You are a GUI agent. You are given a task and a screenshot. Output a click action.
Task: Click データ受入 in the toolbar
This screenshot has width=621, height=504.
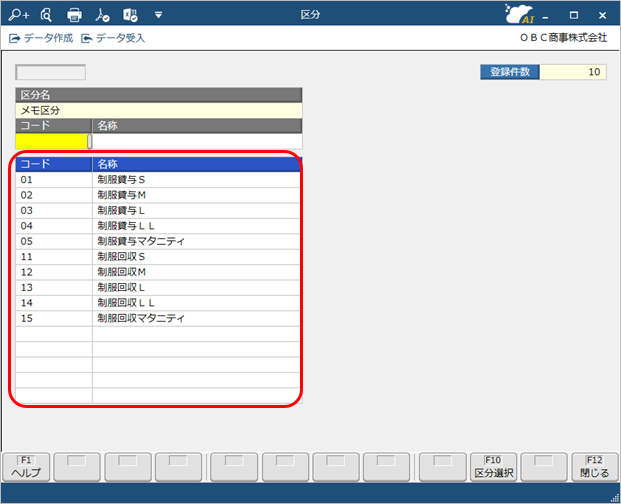coord(113,38)
